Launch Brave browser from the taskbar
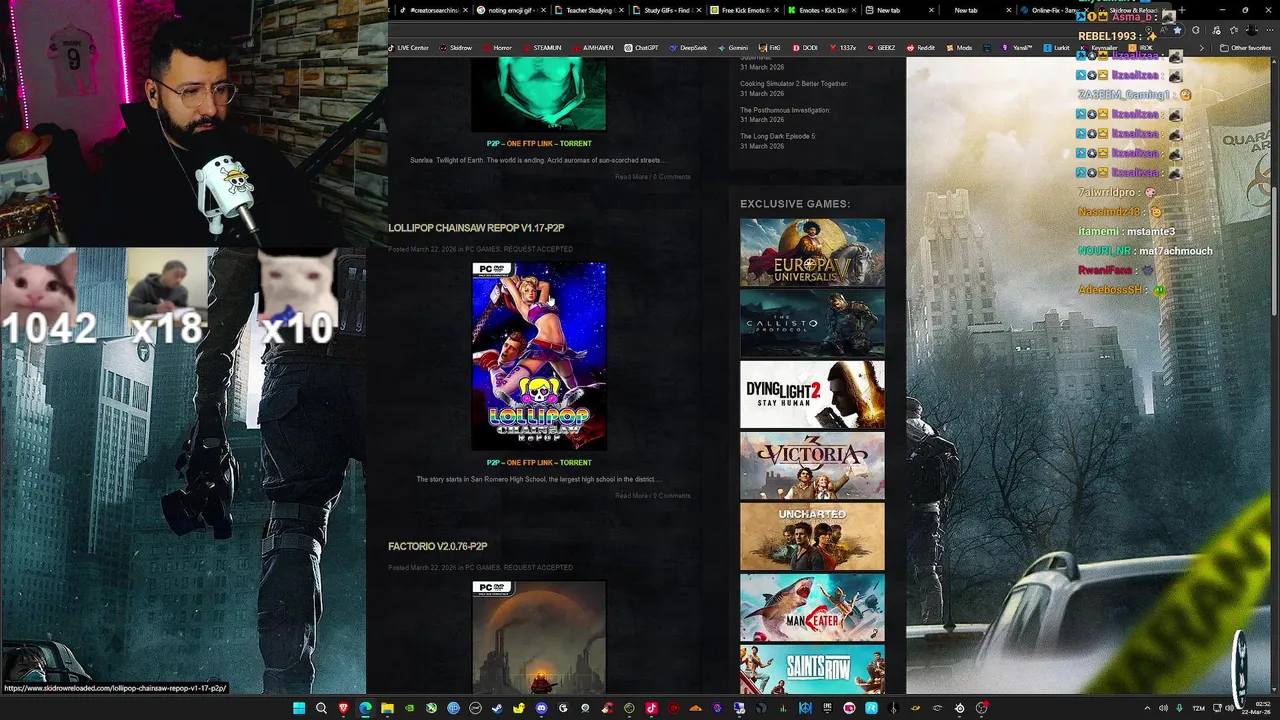 (x=343, y=708)
